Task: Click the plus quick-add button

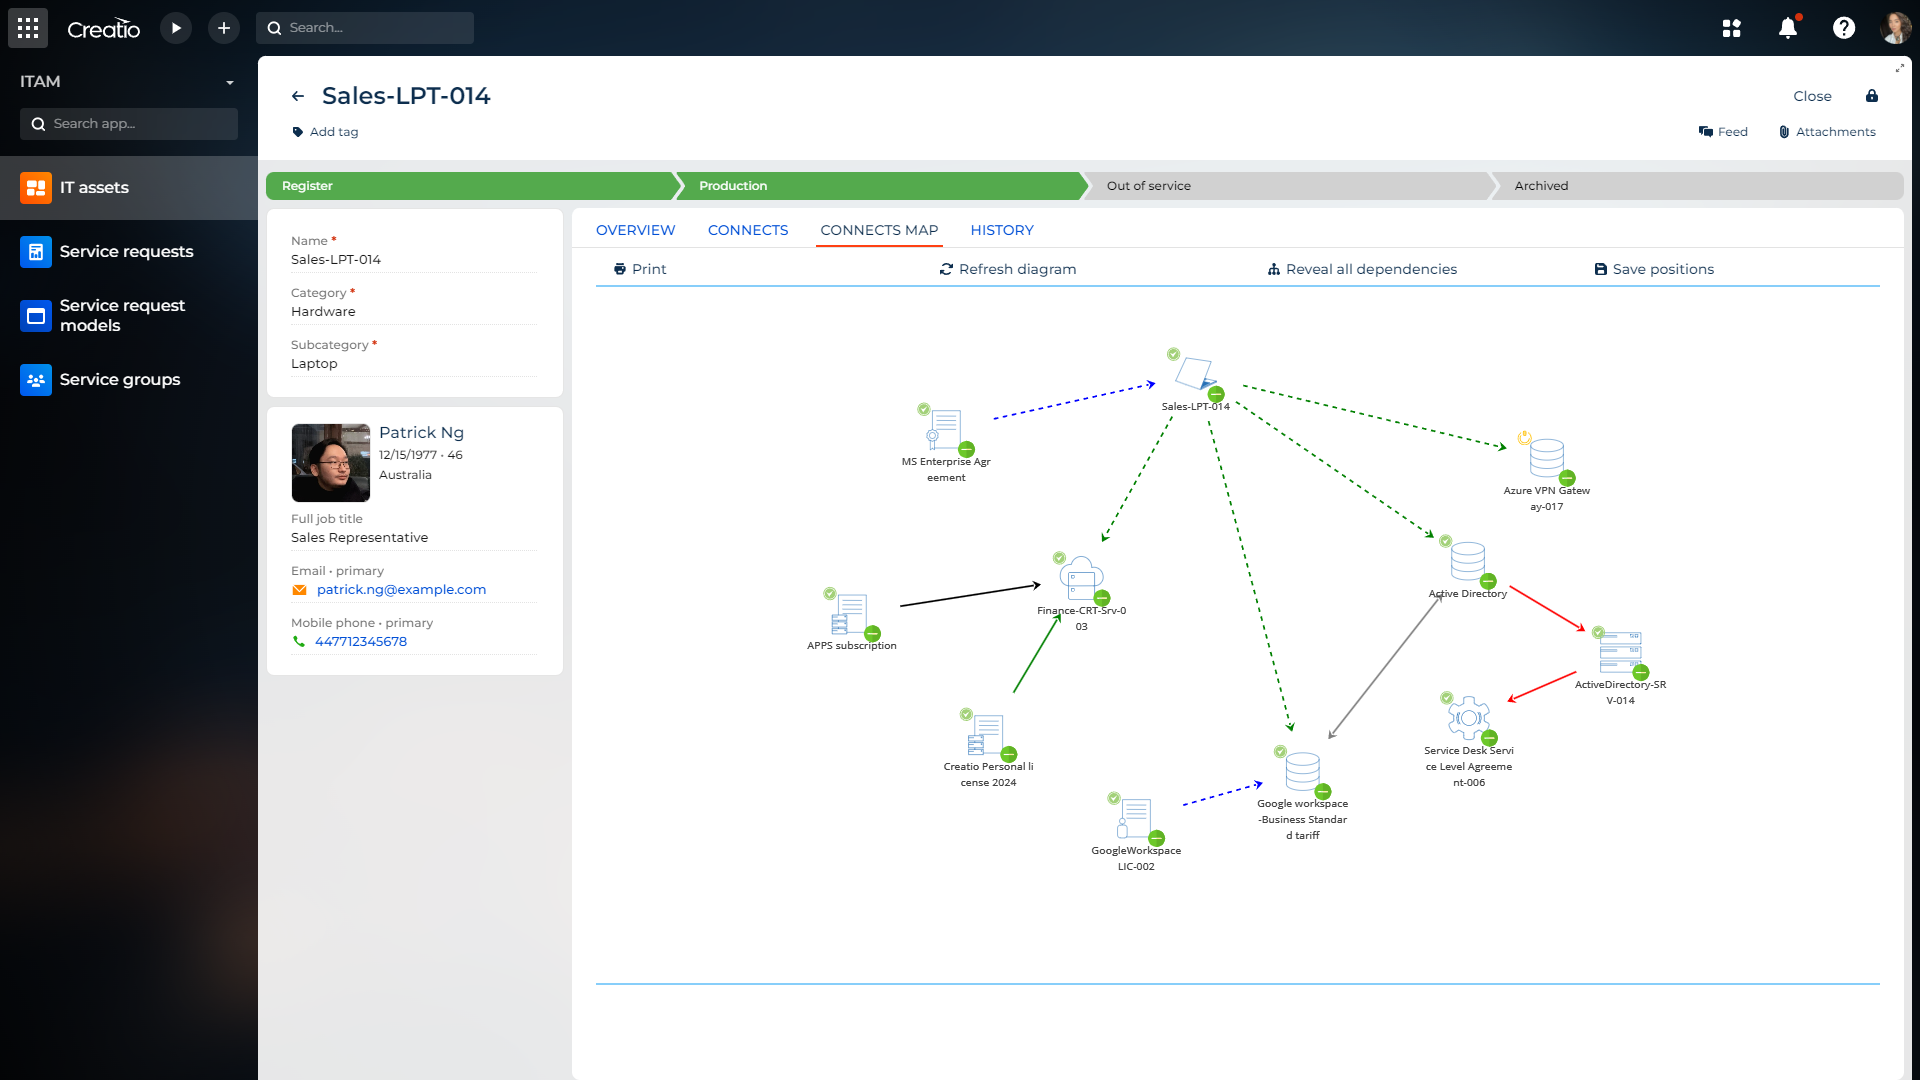Action: pos(224,28)
